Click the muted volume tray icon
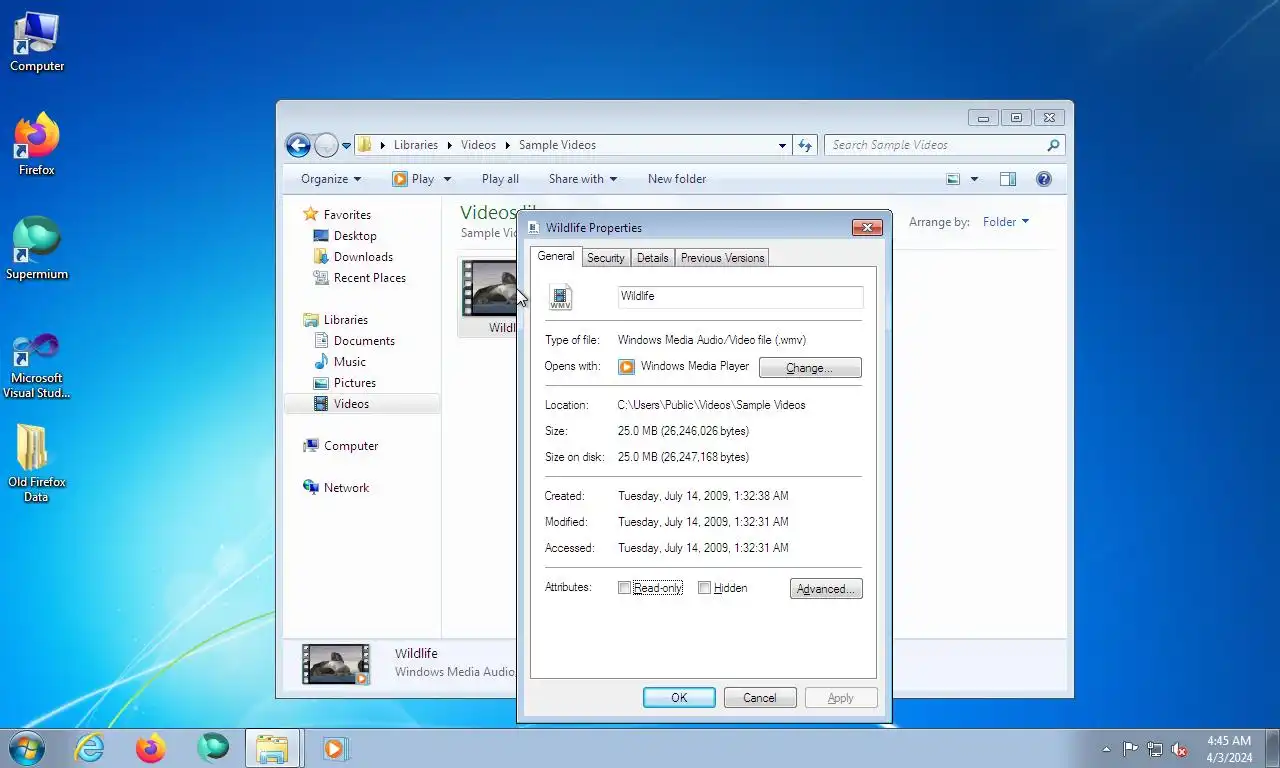Screen dimensions: 1280x768 (x=1179, y=749)
